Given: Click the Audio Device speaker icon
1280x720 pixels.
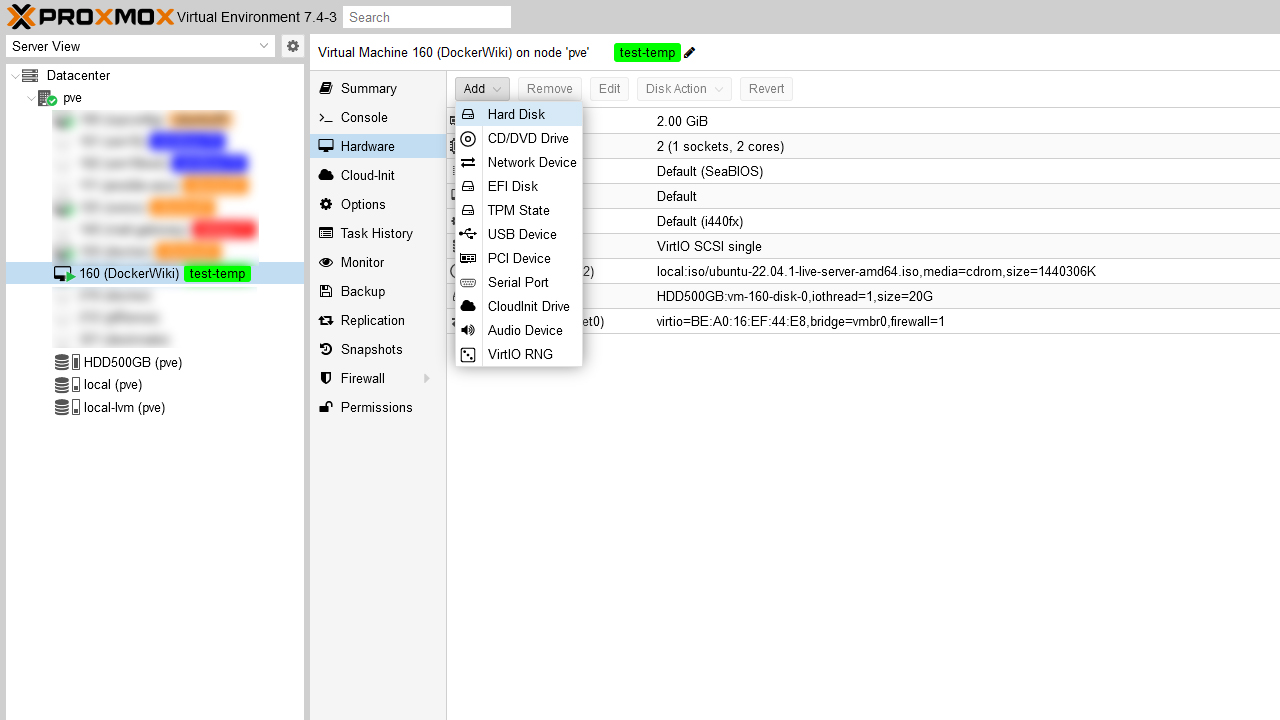Looking at the screenshot, I should click(468, 330).
